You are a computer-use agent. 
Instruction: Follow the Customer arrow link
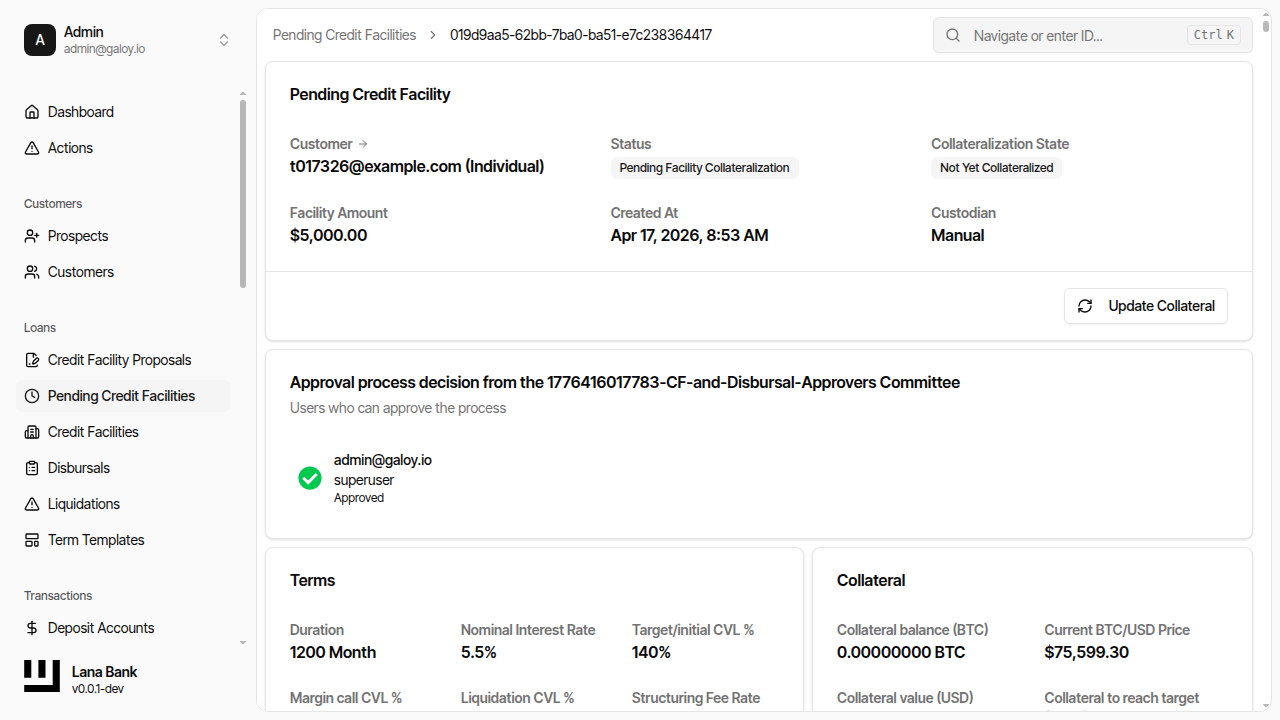[x=363, y=144]
